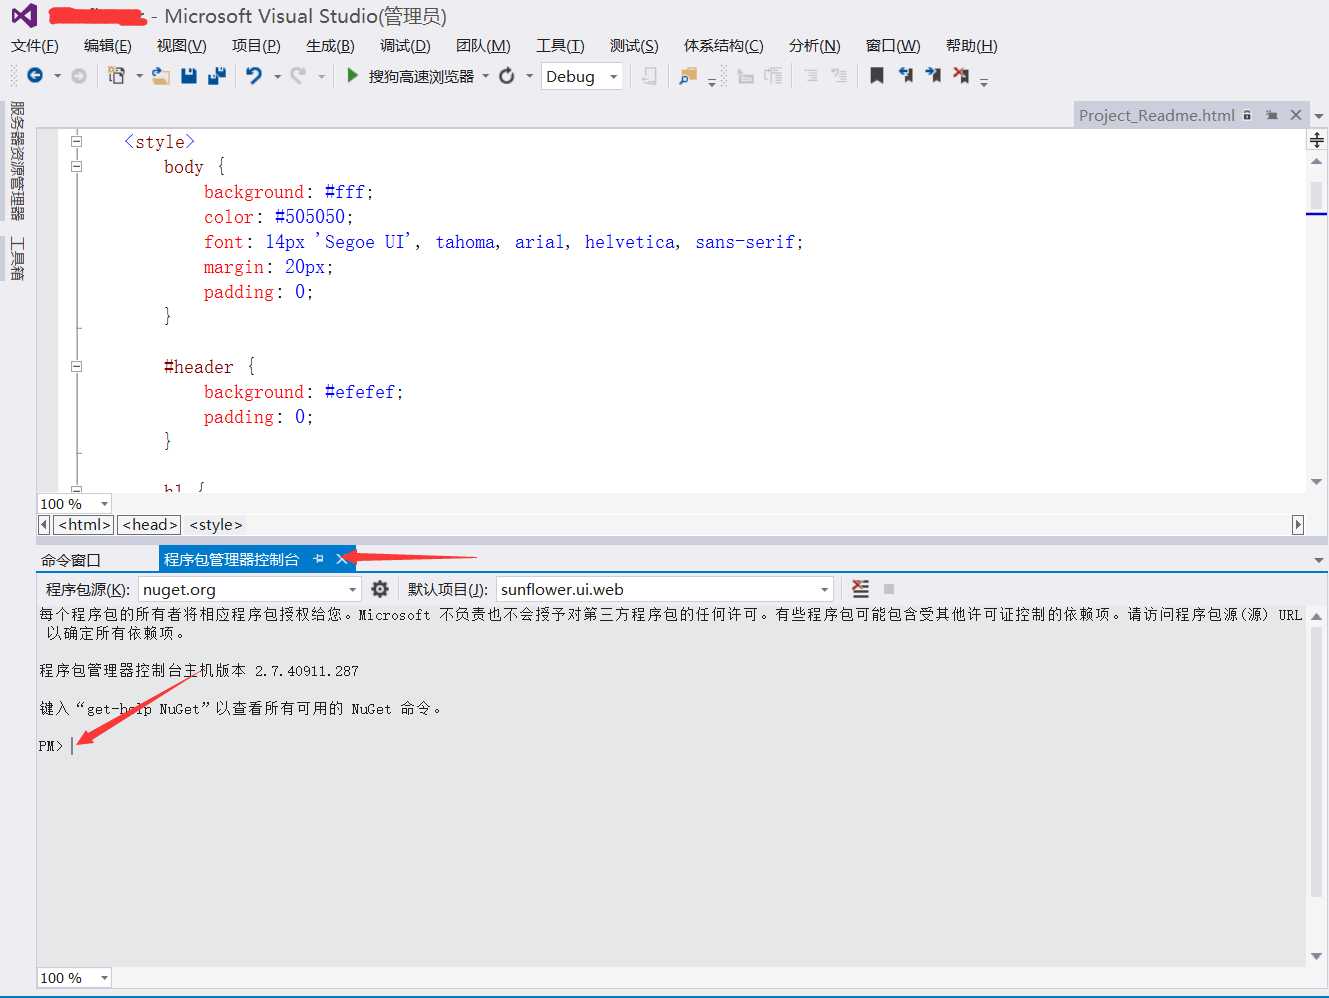Click the Save floppy disk icon
Viewport: 1329px width, 998px height.
click(x=189, y=76)
